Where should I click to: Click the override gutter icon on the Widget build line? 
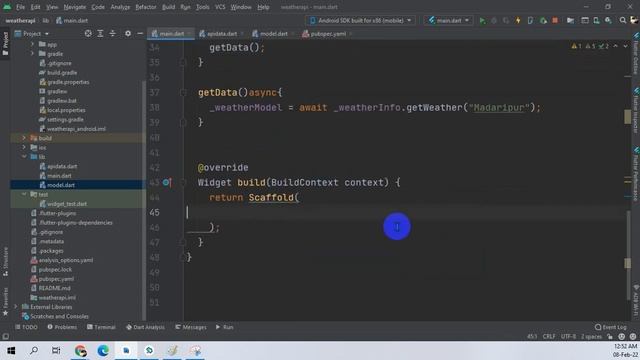tap(167, 182)
